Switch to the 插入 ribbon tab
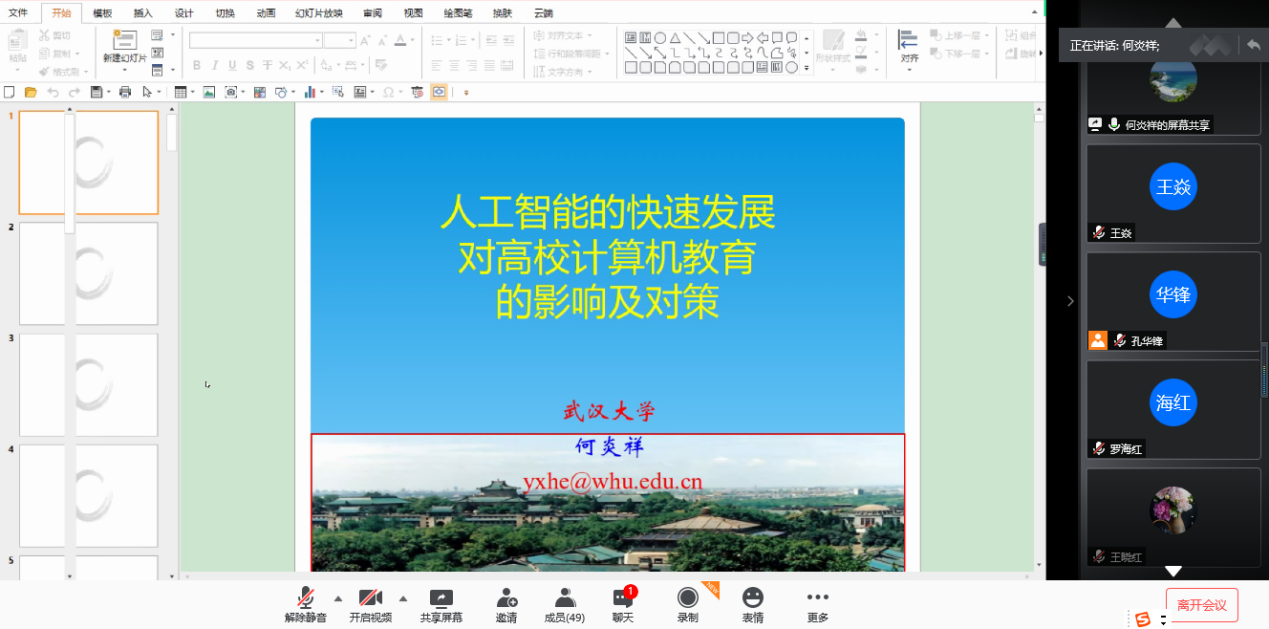The width and height of the screenshot is (1269, 629). point(143,13)
